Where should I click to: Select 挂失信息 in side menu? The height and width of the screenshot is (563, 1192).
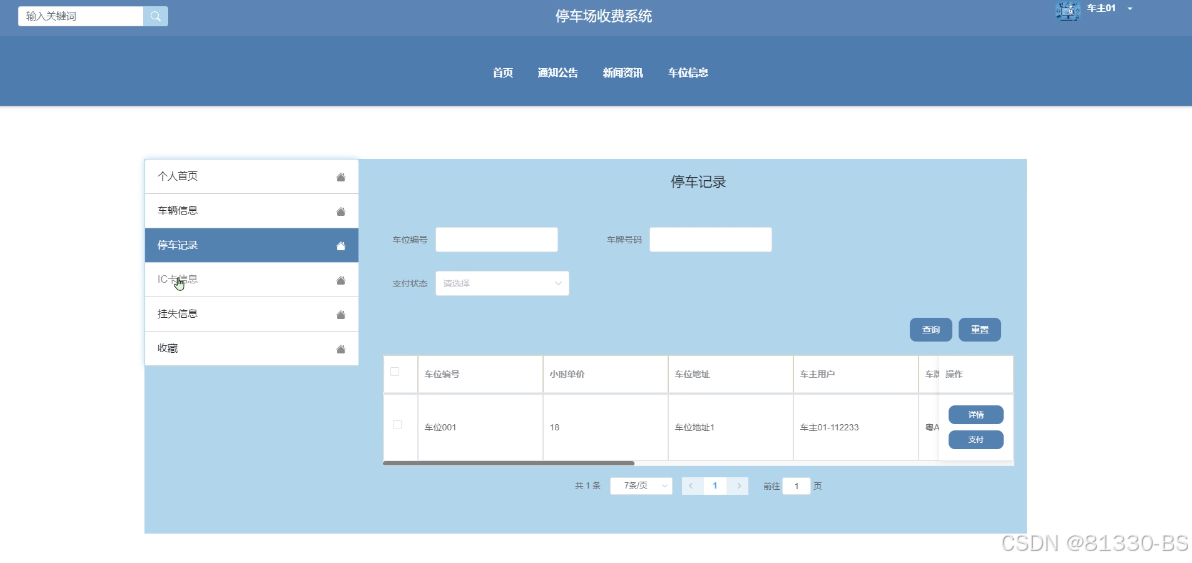[x=252, y=314]
